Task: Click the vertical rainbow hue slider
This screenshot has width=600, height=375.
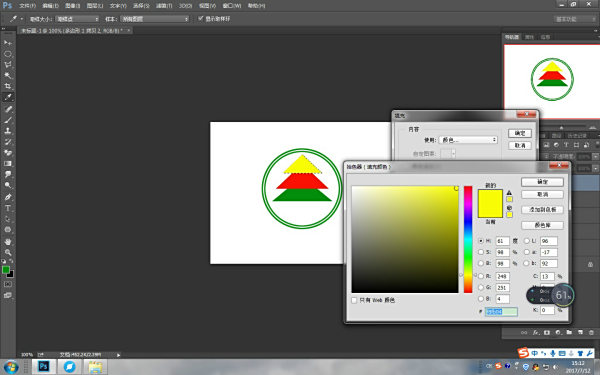Action: click(468, 239)
